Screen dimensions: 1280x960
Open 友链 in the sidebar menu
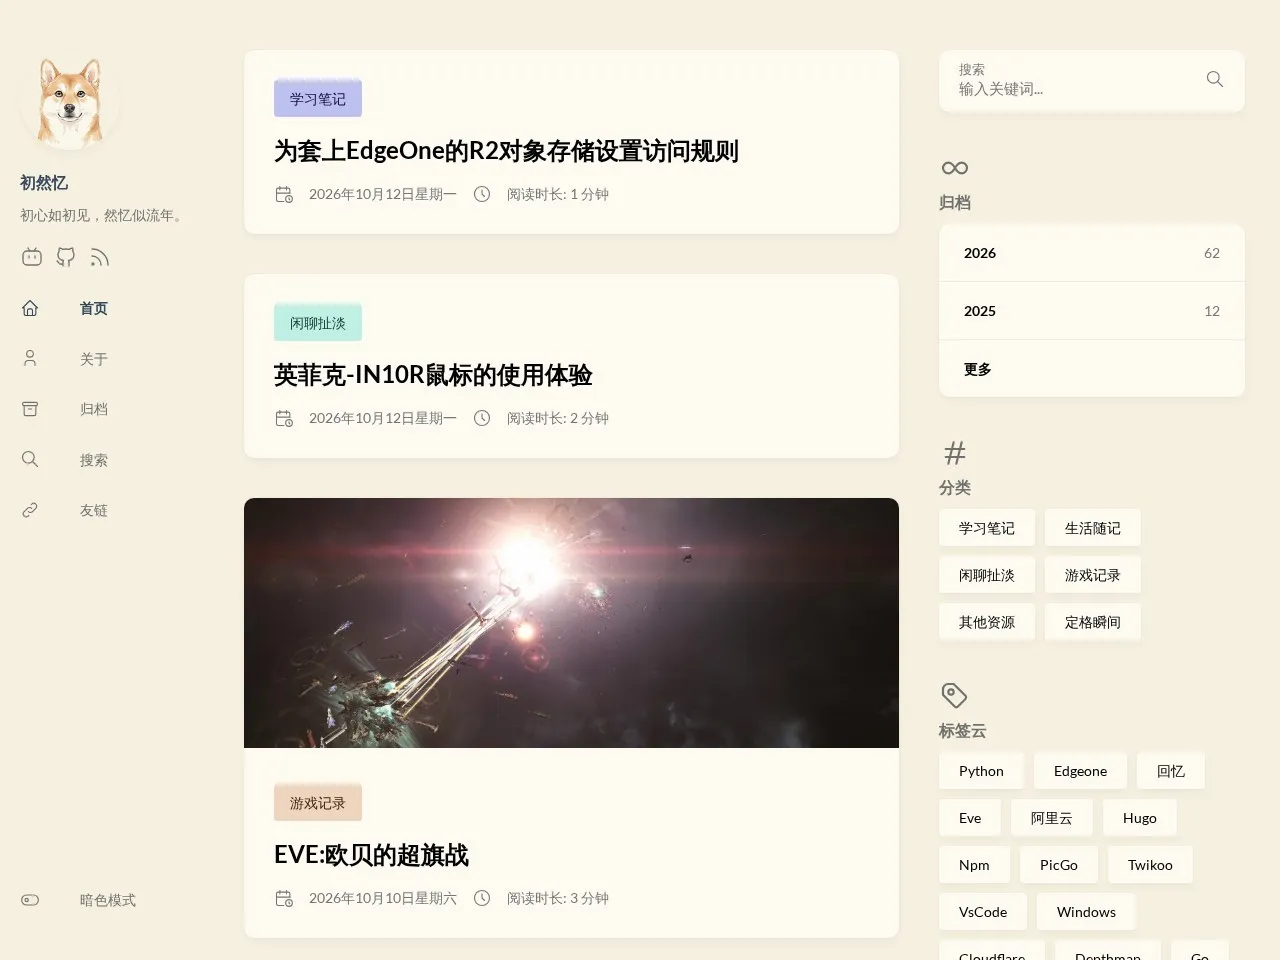click(94, 510)
